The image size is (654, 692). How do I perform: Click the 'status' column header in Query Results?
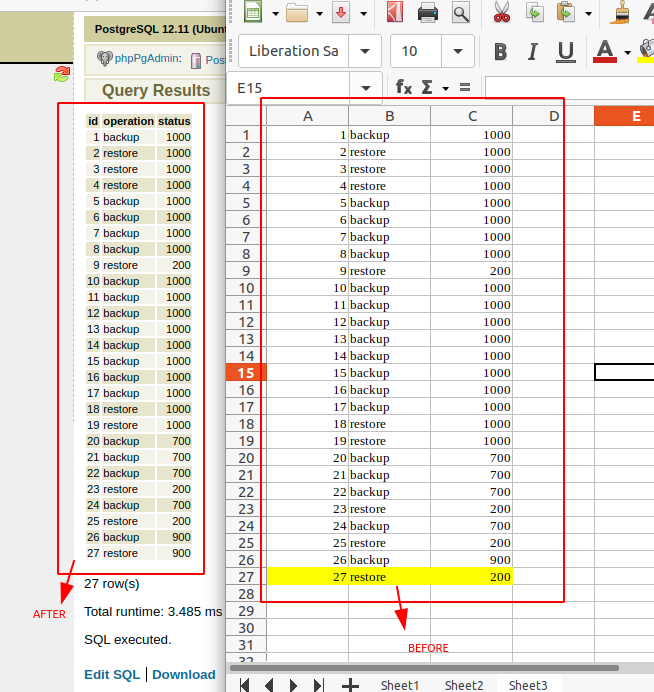click(174, 121)
